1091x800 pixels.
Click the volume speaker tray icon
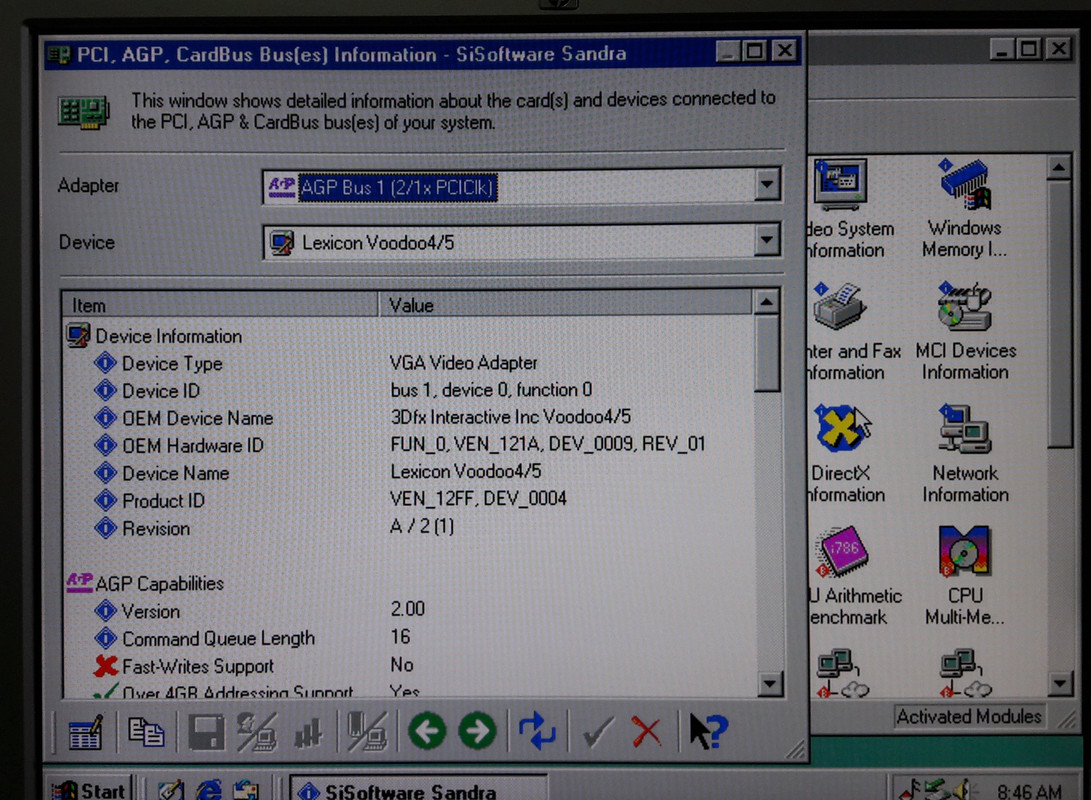point(962,790)
